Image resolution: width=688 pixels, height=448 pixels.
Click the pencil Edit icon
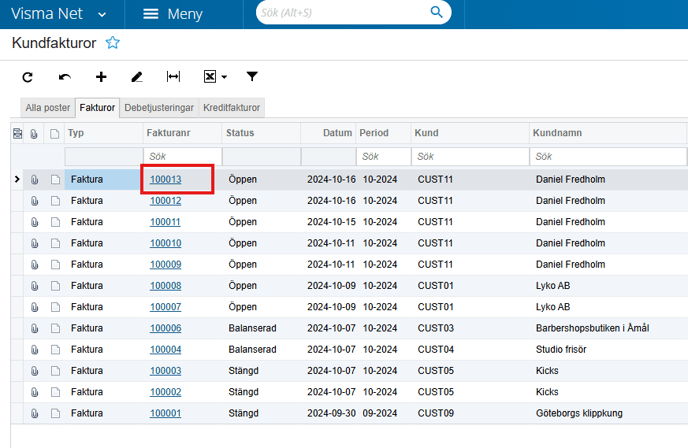[x=137, y=77]
